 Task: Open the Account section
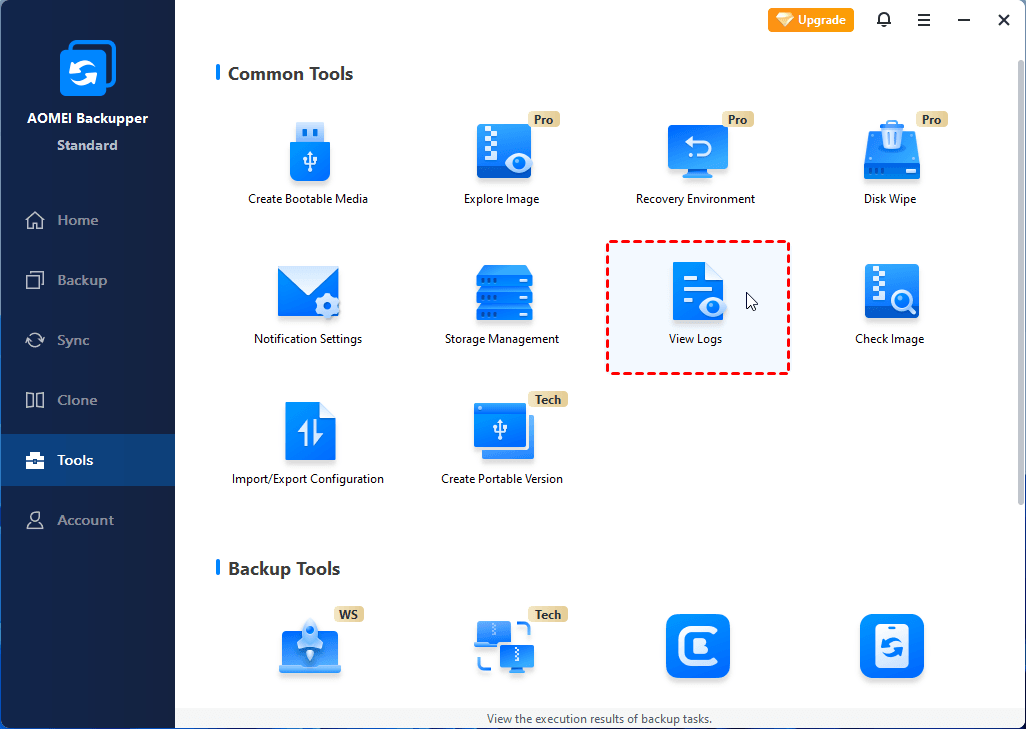tap(88, 520)
